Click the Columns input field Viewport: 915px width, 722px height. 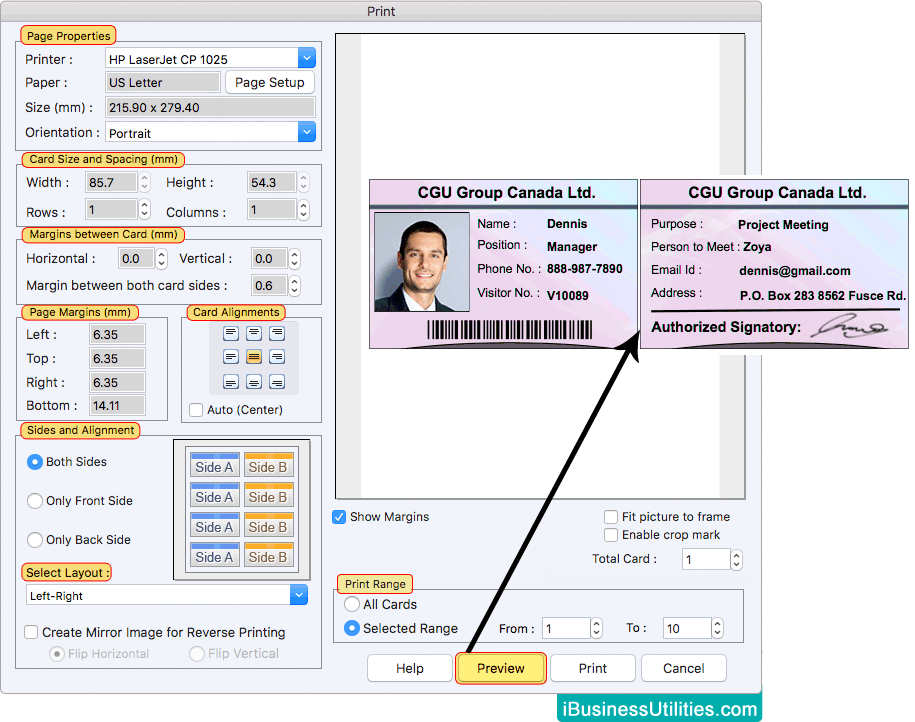coord(271,210)
